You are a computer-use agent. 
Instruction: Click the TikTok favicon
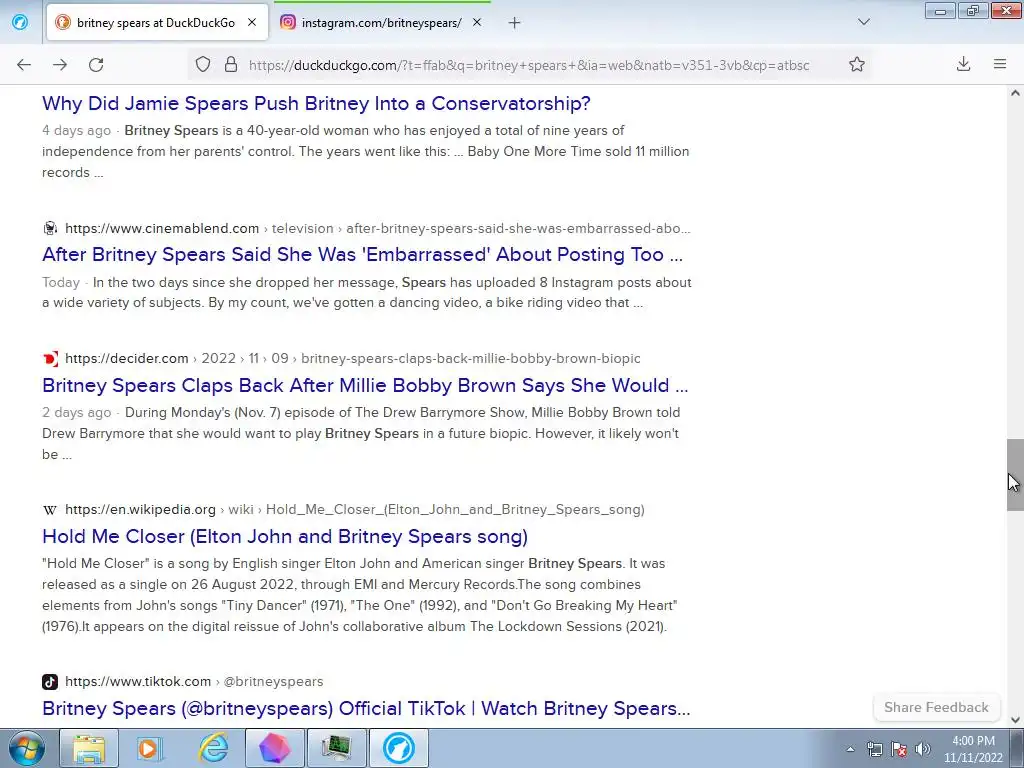point(50,681)
